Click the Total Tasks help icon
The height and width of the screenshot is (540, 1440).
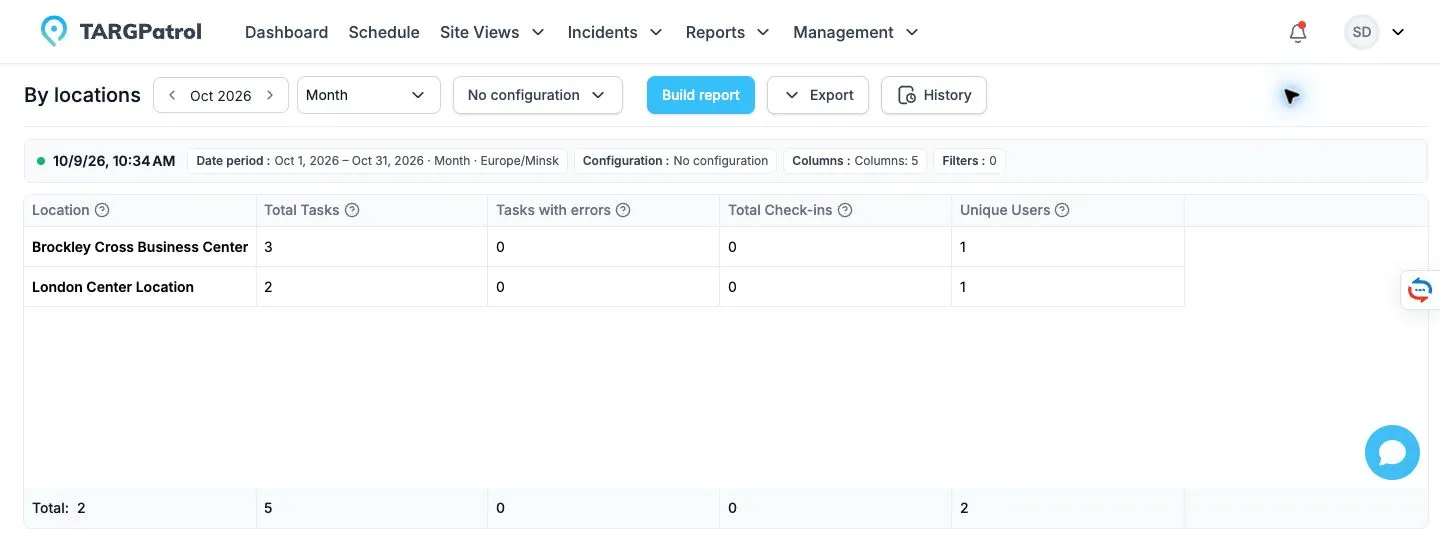point(352,210)
